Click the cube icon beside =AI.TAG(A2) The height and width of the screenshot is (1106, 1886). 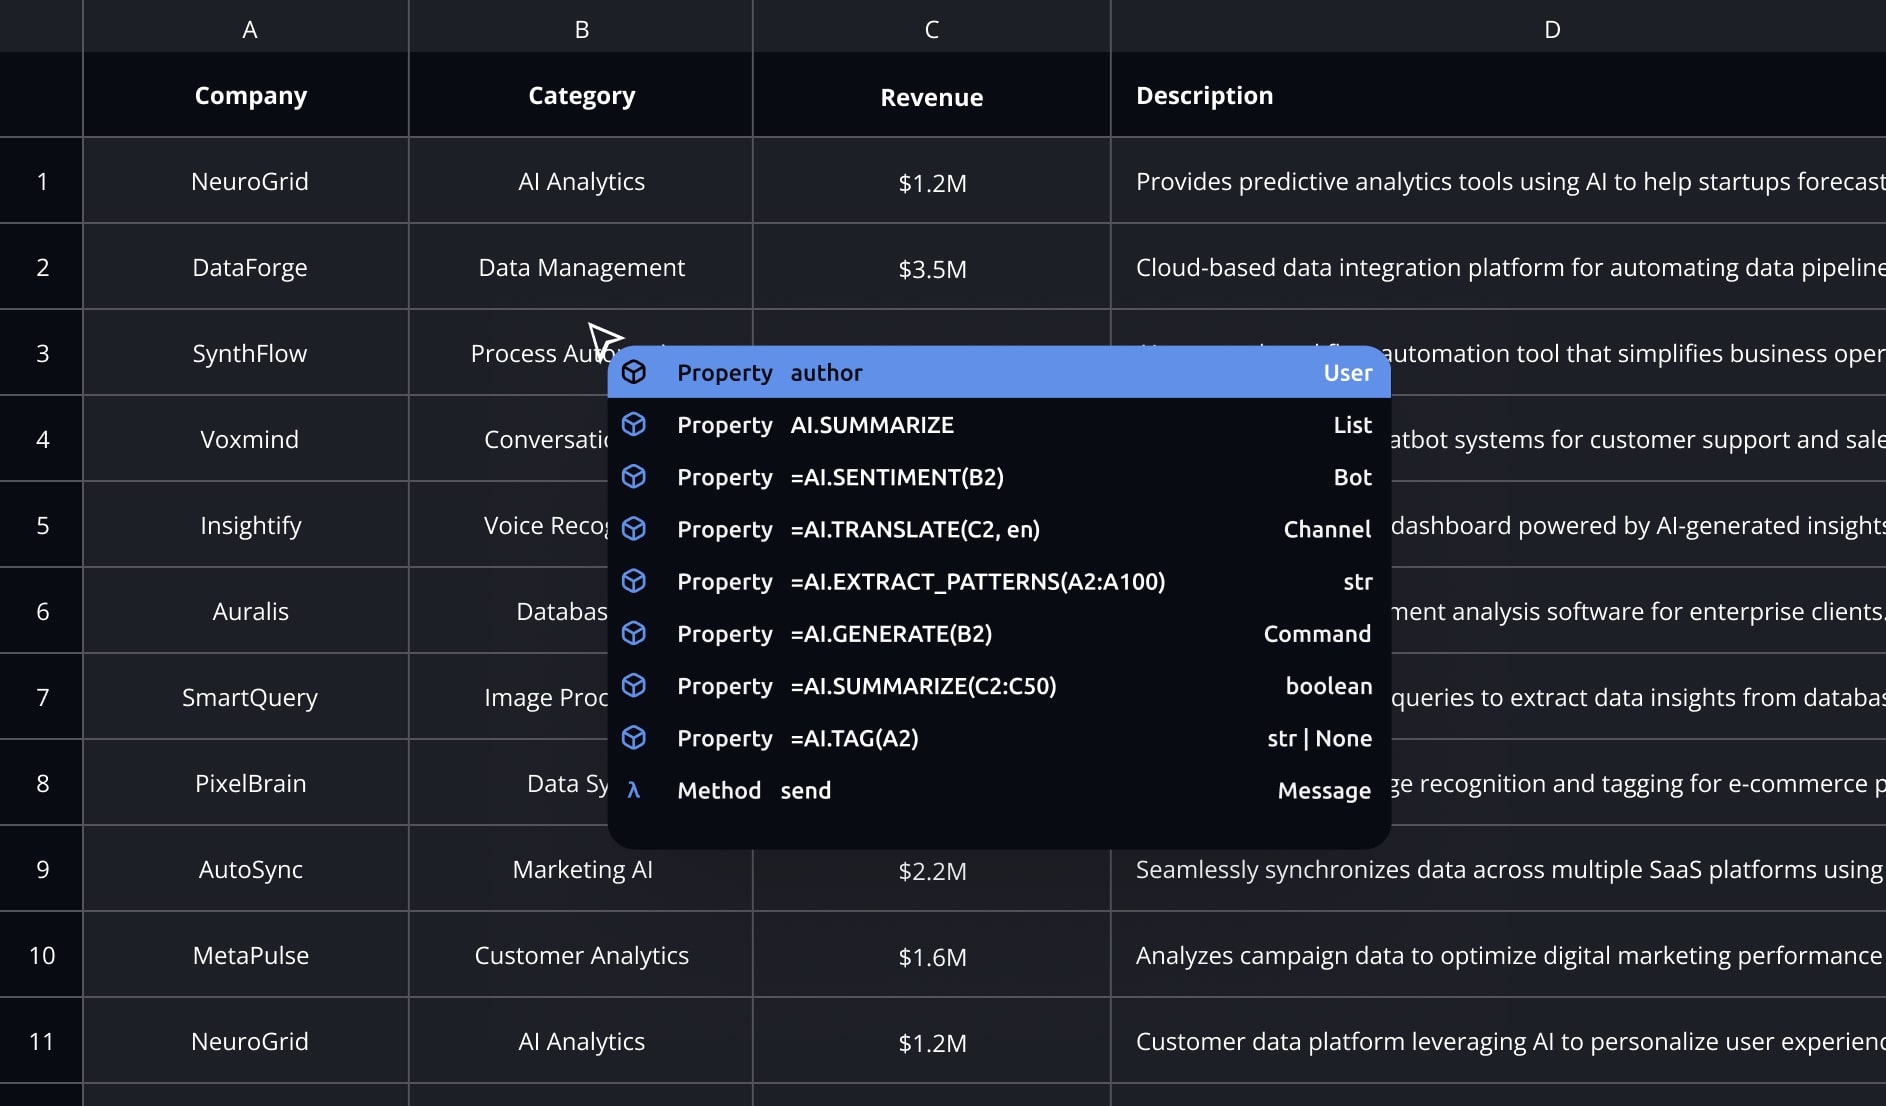pos(634,737)
